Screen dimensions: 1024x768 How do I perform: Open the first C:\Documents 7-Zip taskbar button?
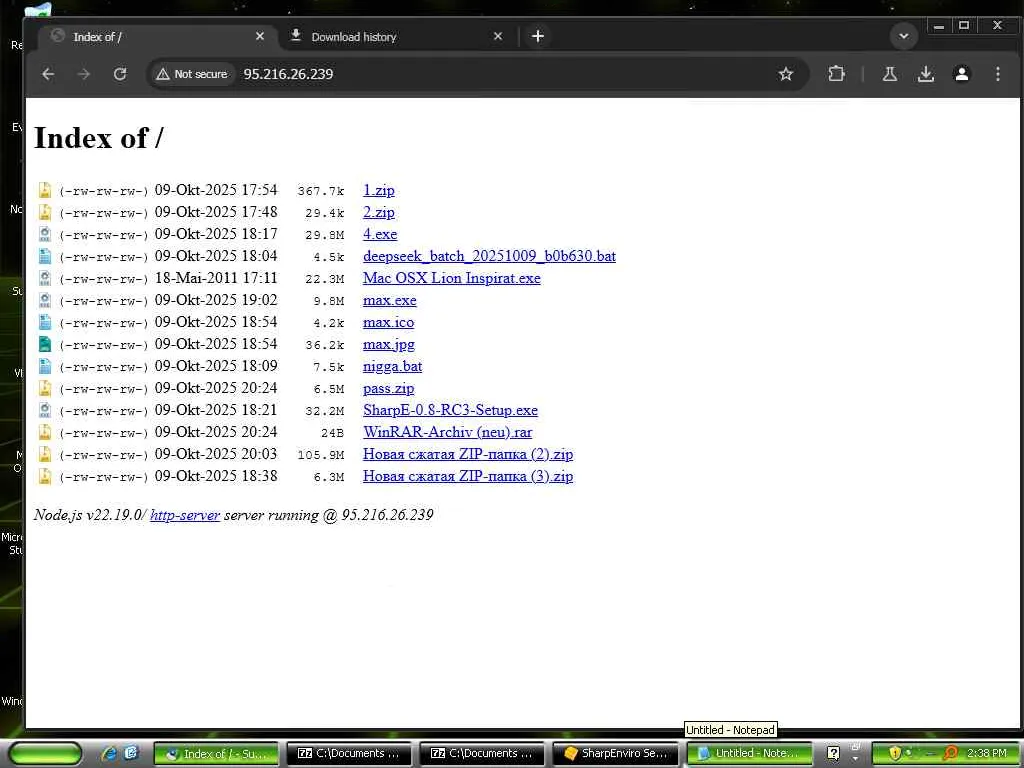(x=349, y=754)
